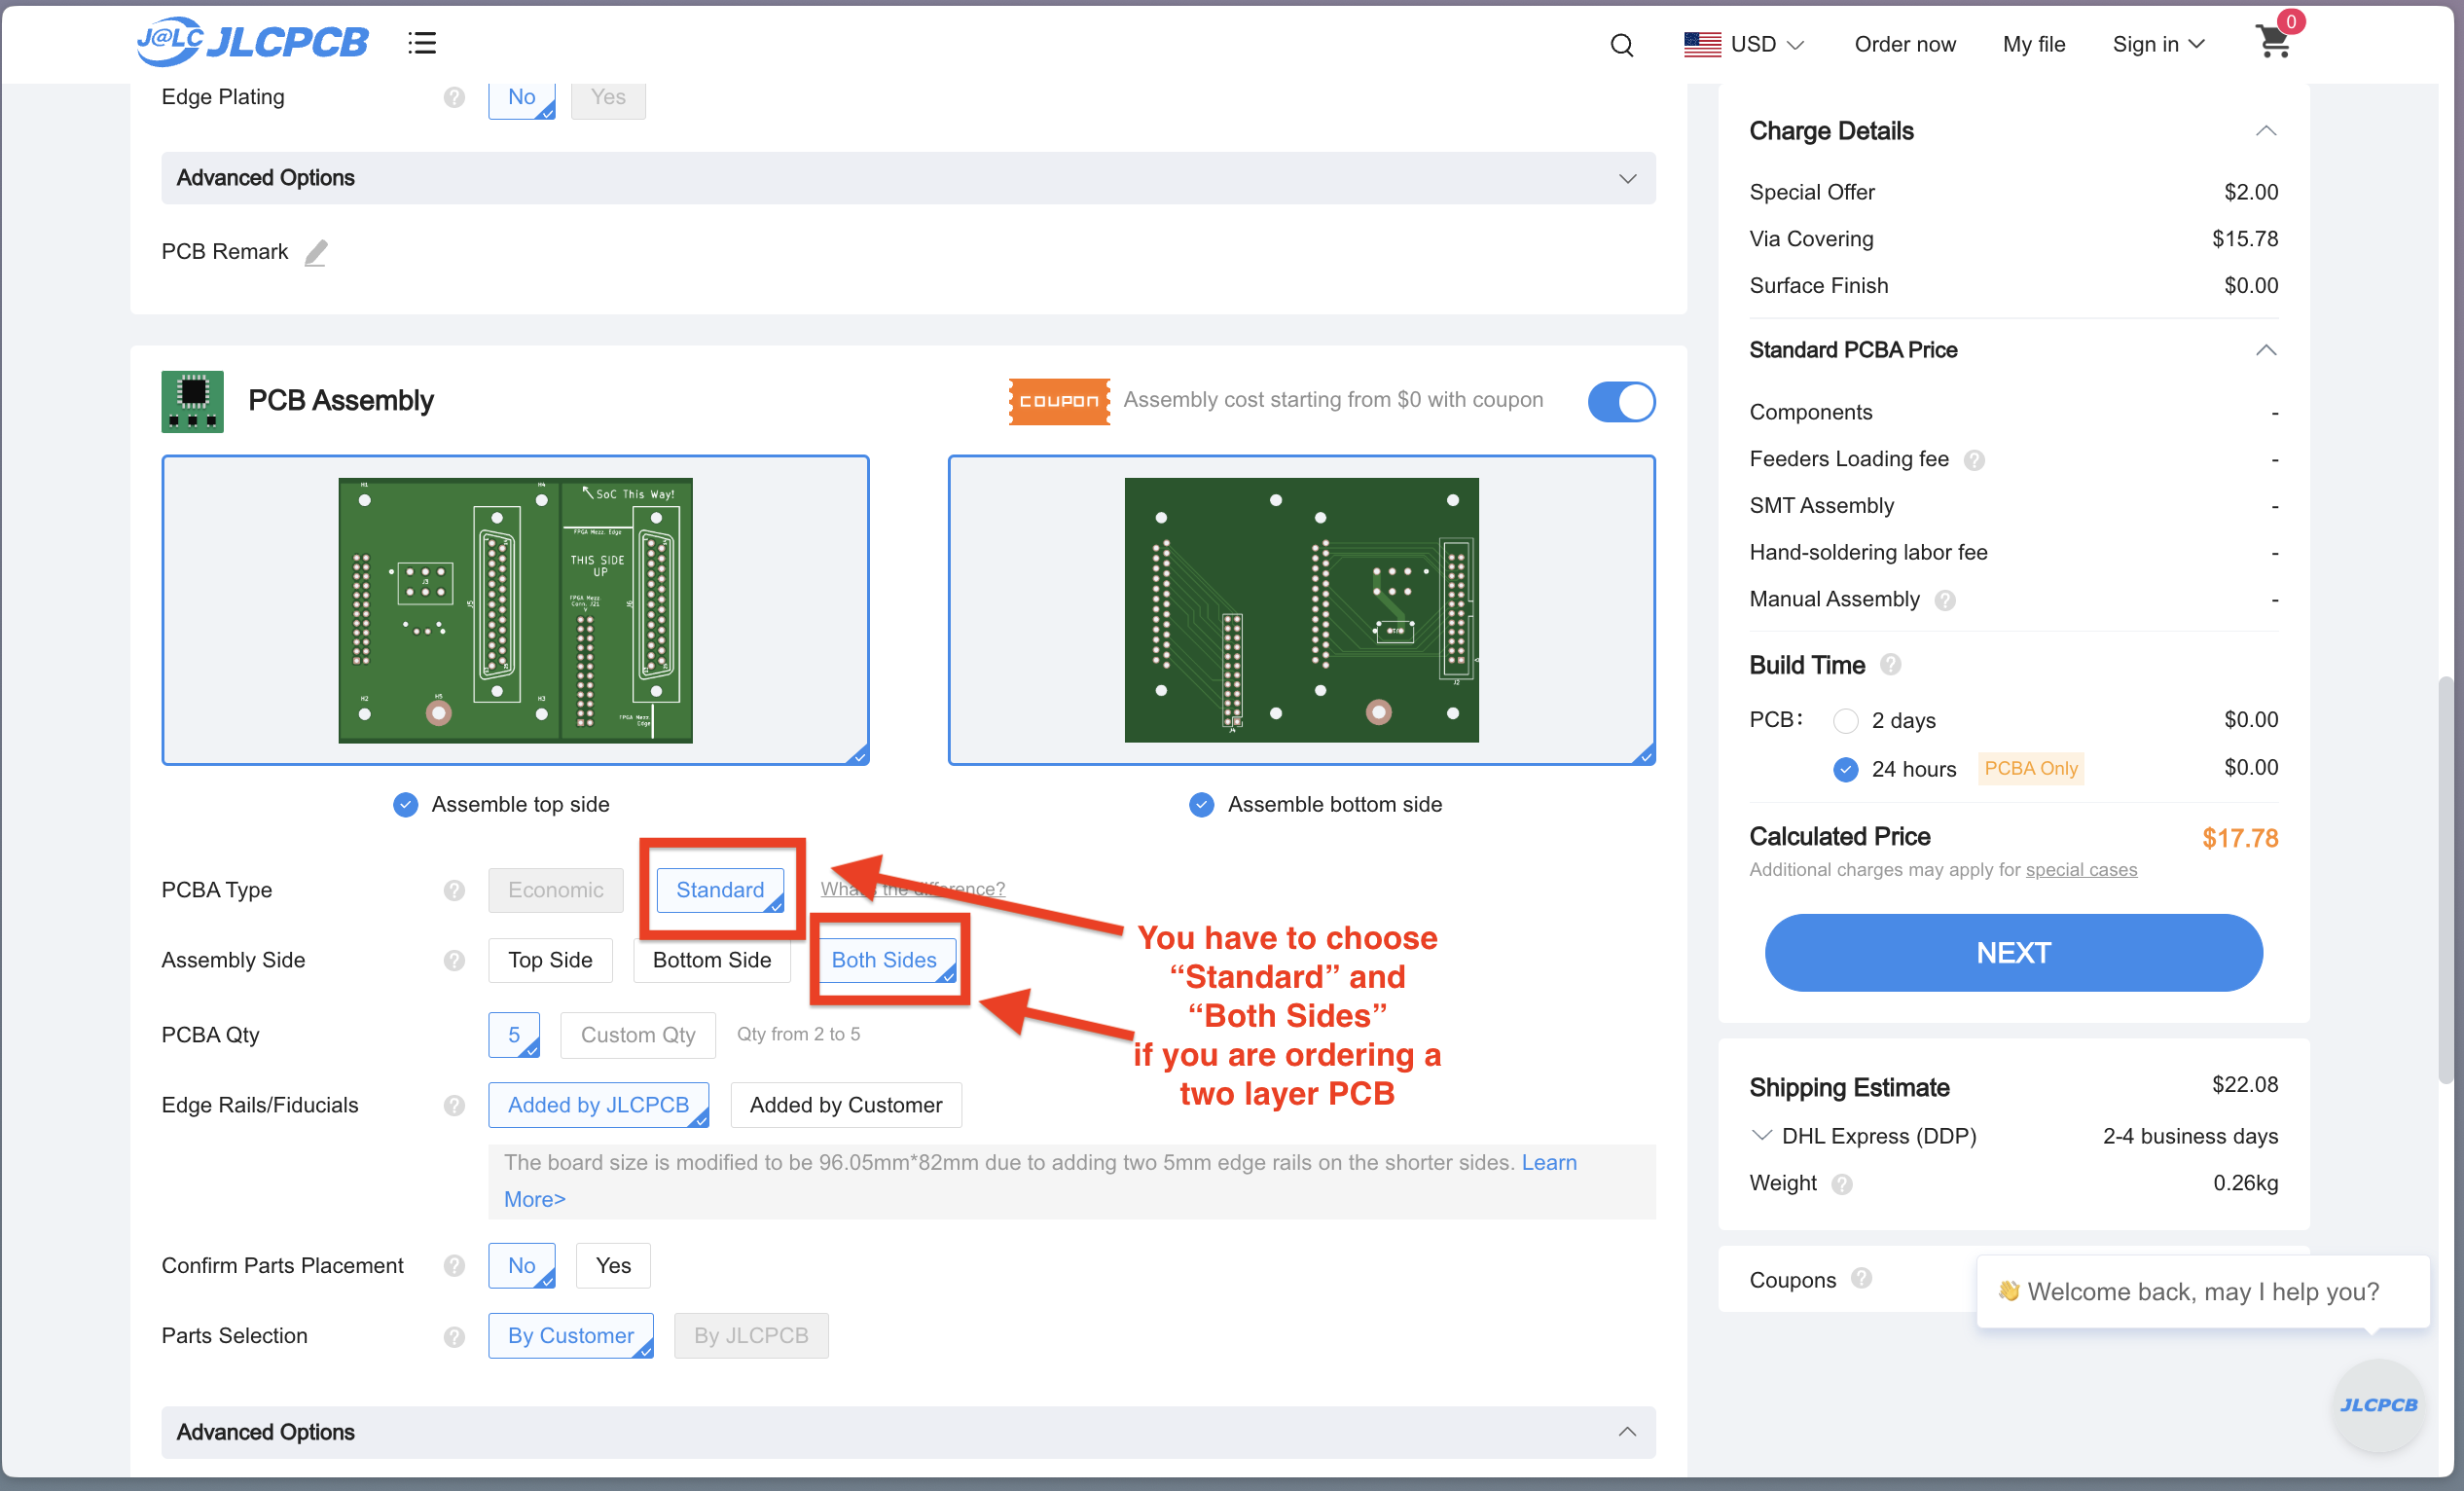
Task: Open the hamburger list menu
Action: (x=422, y=43)
